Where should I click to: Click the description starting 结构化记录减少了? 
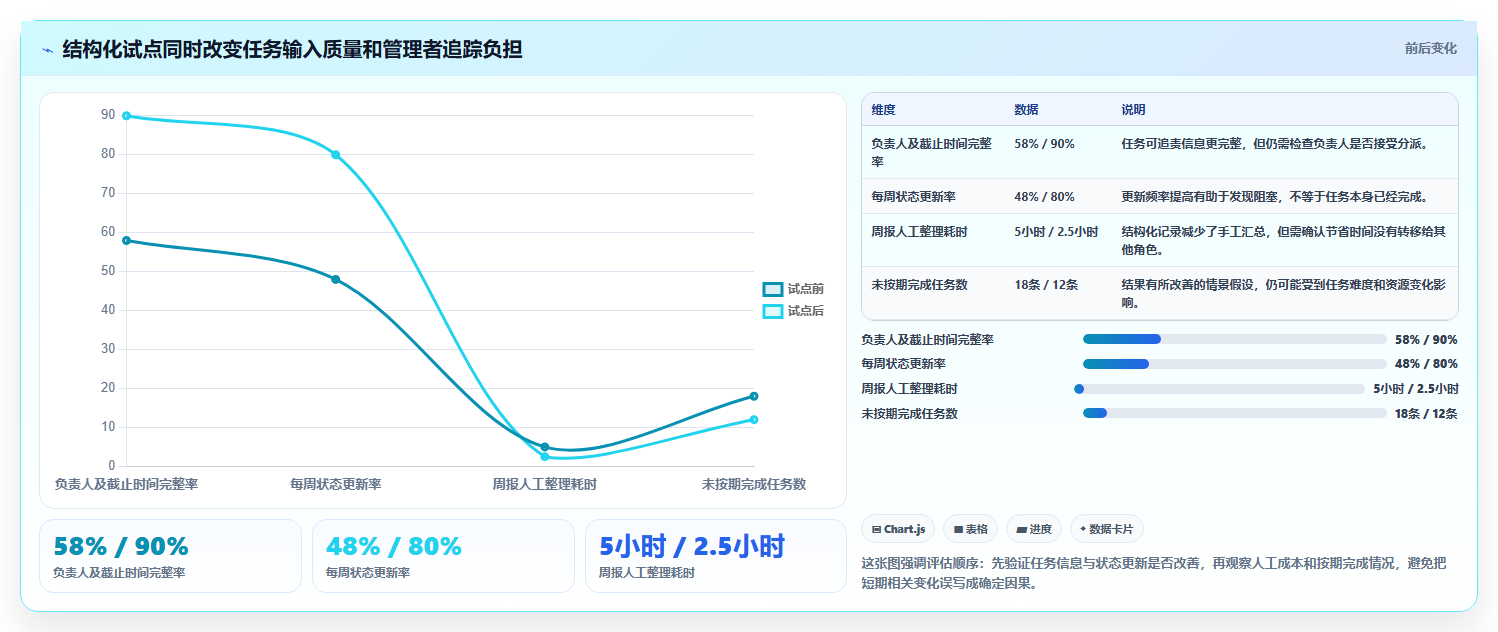[x=1284, y=241]
